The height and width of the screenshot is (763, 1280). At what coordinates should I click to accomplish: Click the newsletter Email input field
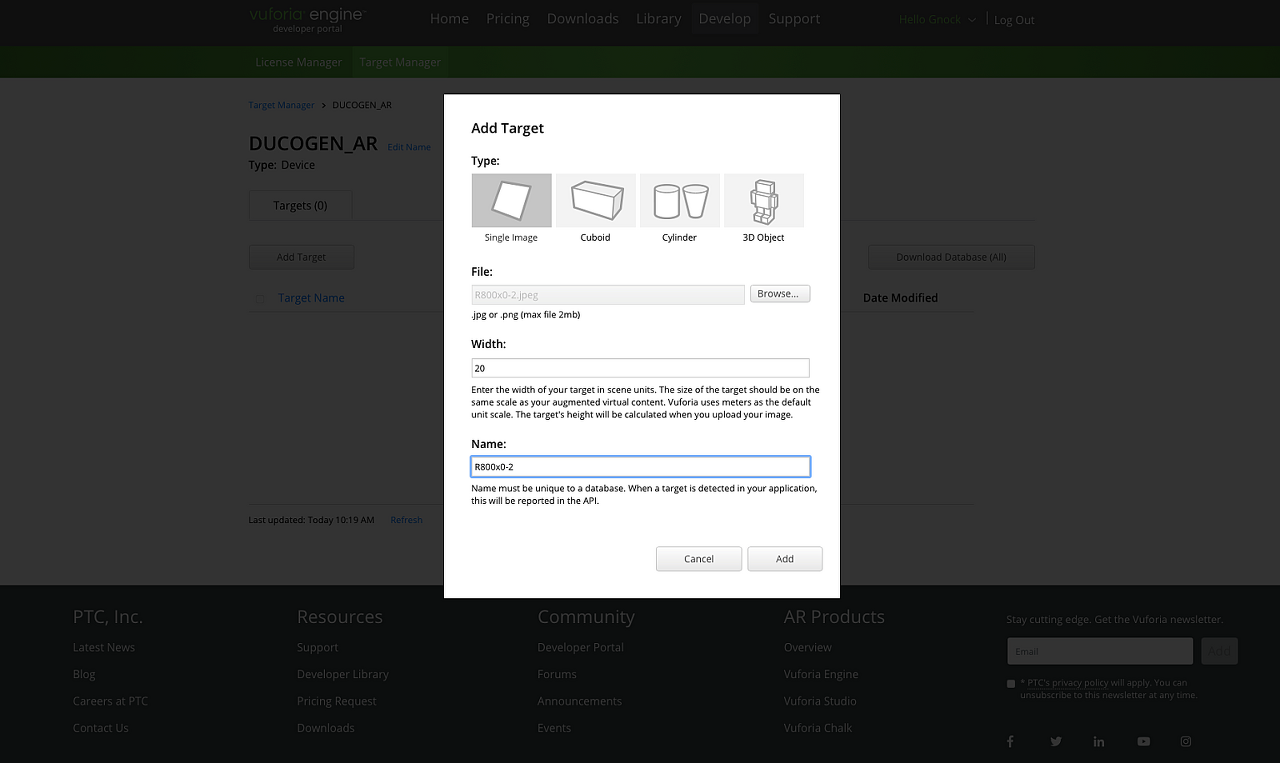coord(1100,651)
